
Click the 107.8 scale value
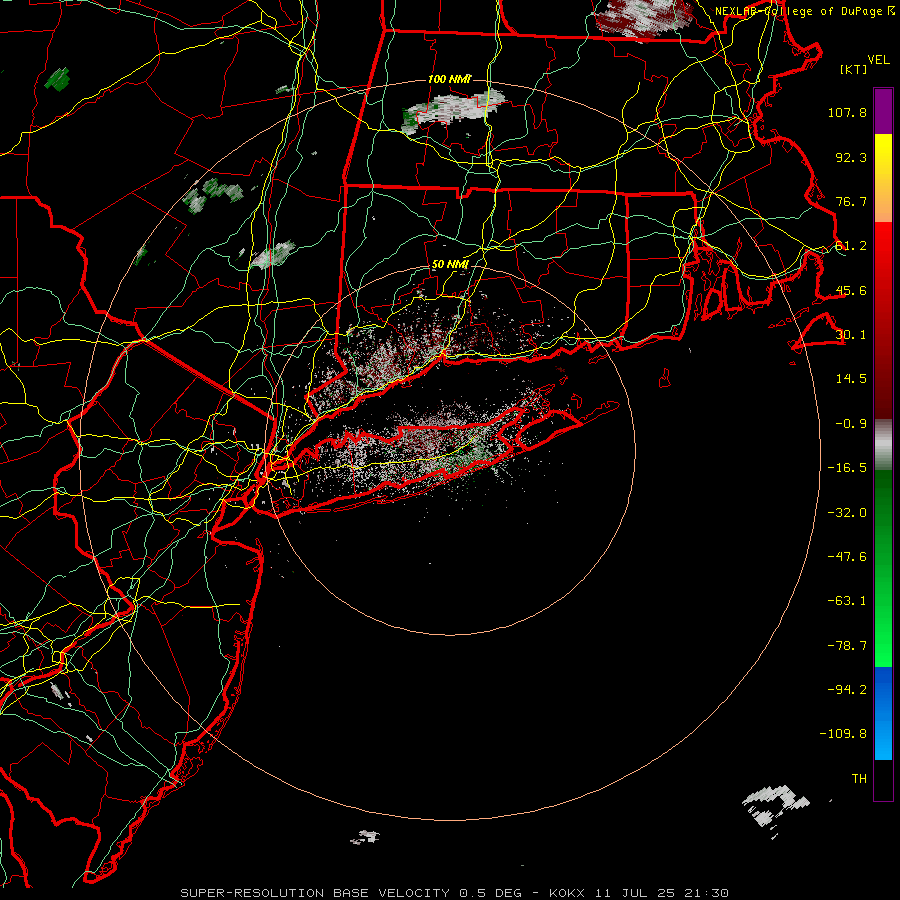coord(847,112)
